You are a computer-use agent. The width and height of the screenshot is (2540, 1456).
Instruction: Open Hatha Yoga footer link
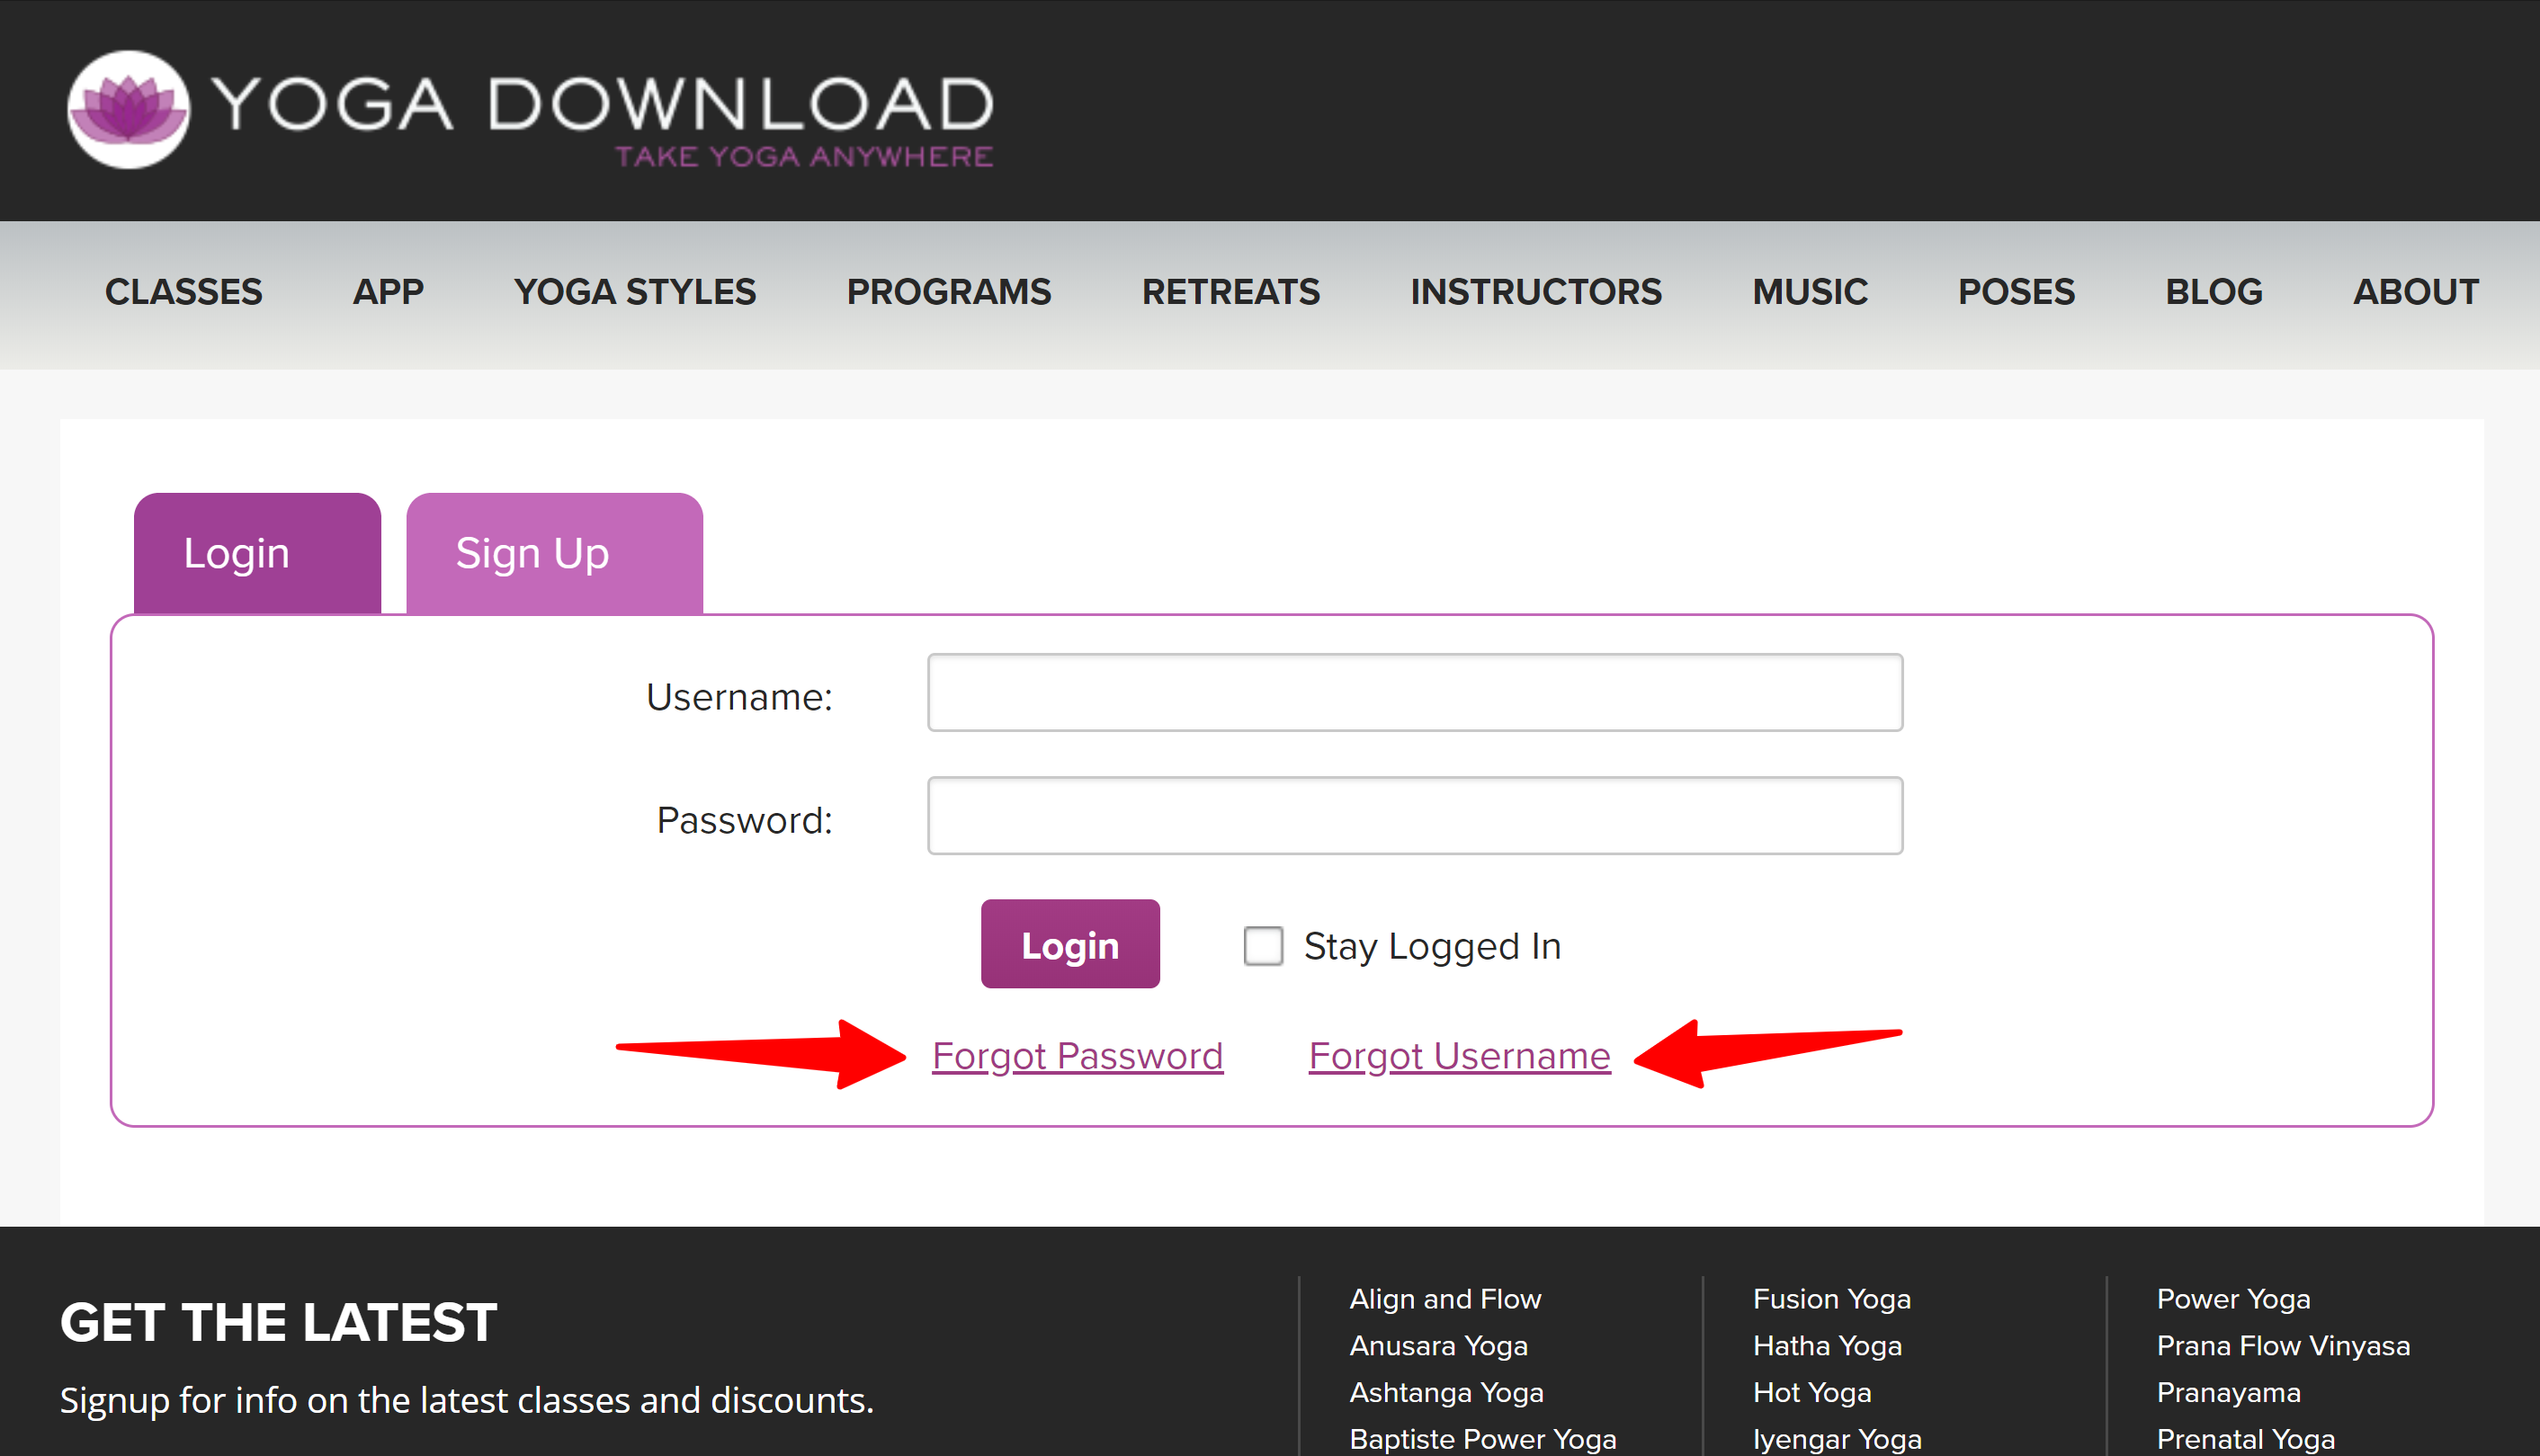[x=1827, y=1346]
